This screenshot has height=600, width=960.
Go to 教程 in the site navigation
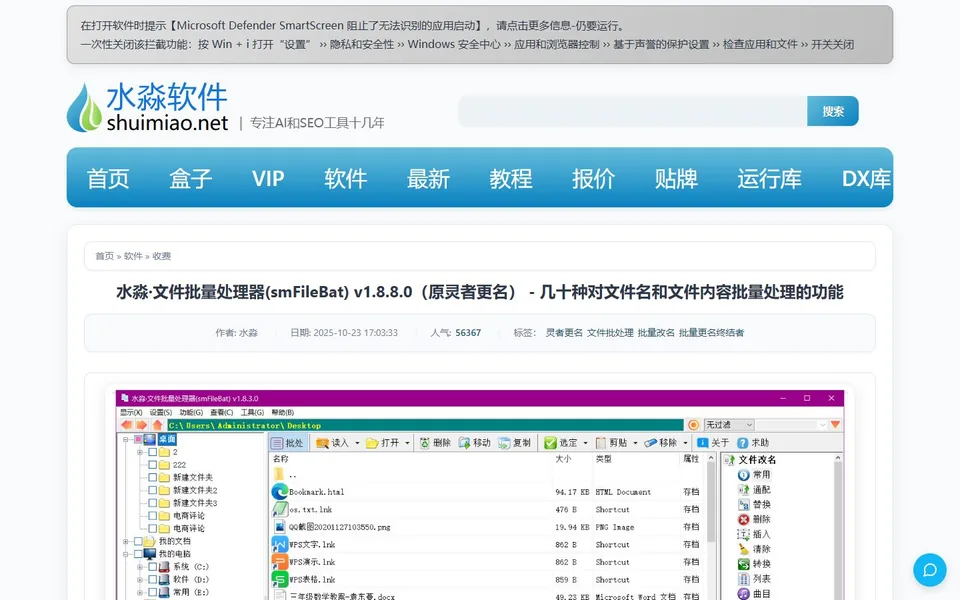[511, 179]
